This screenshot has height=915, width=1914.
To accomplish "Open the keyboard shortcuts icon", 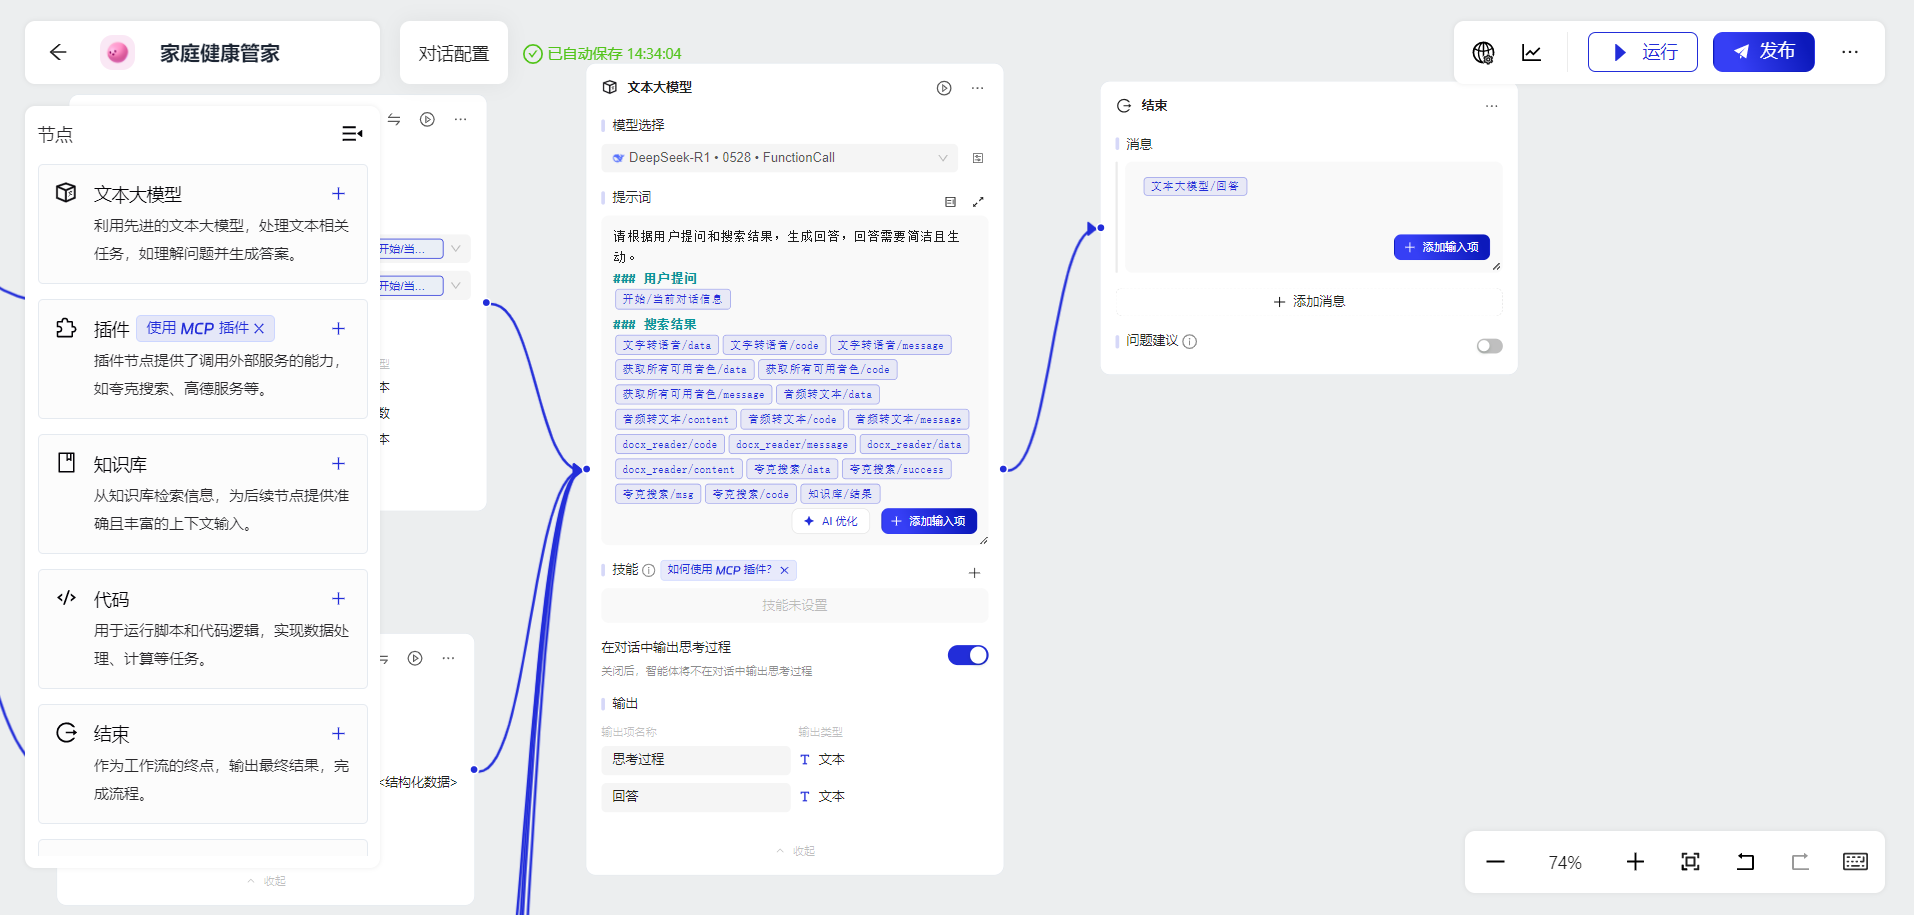I will tap(1855, 862).
